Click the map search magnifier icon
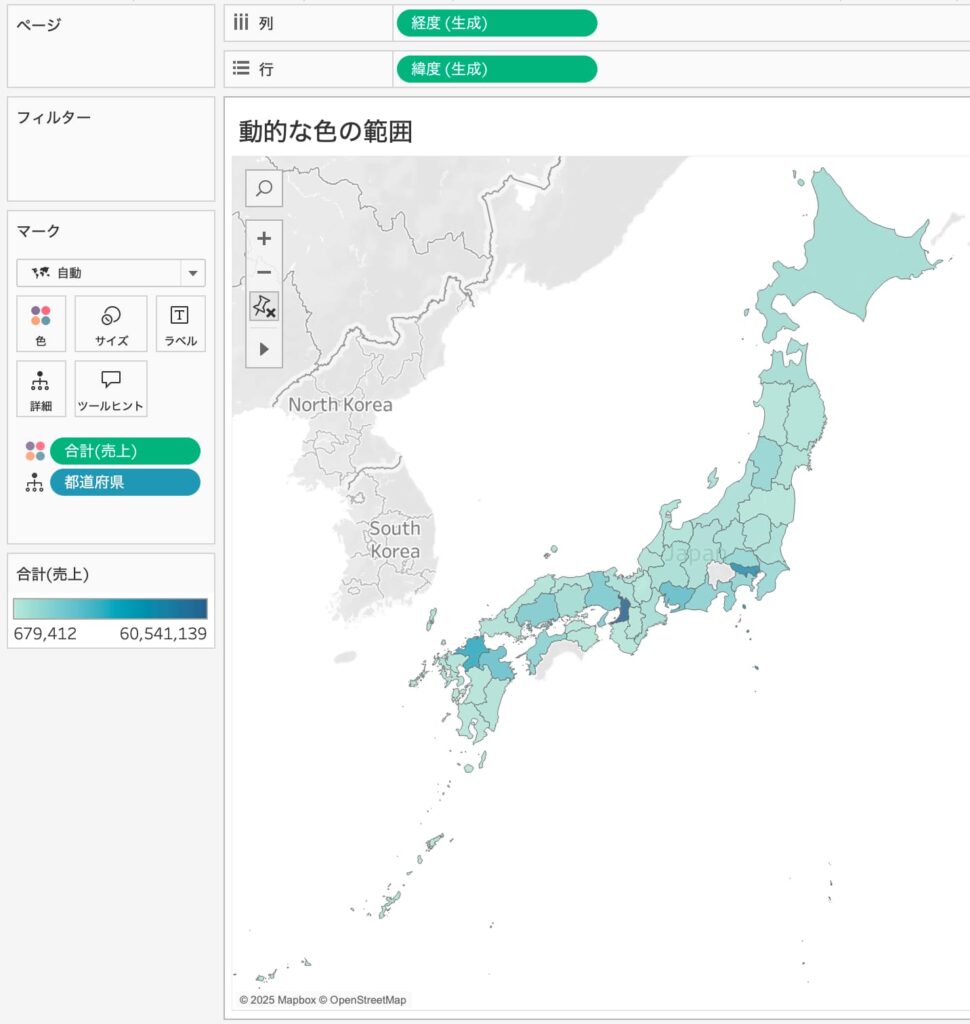The height and width of the screenshot is (1024, 970). click(x=264, y=188)
